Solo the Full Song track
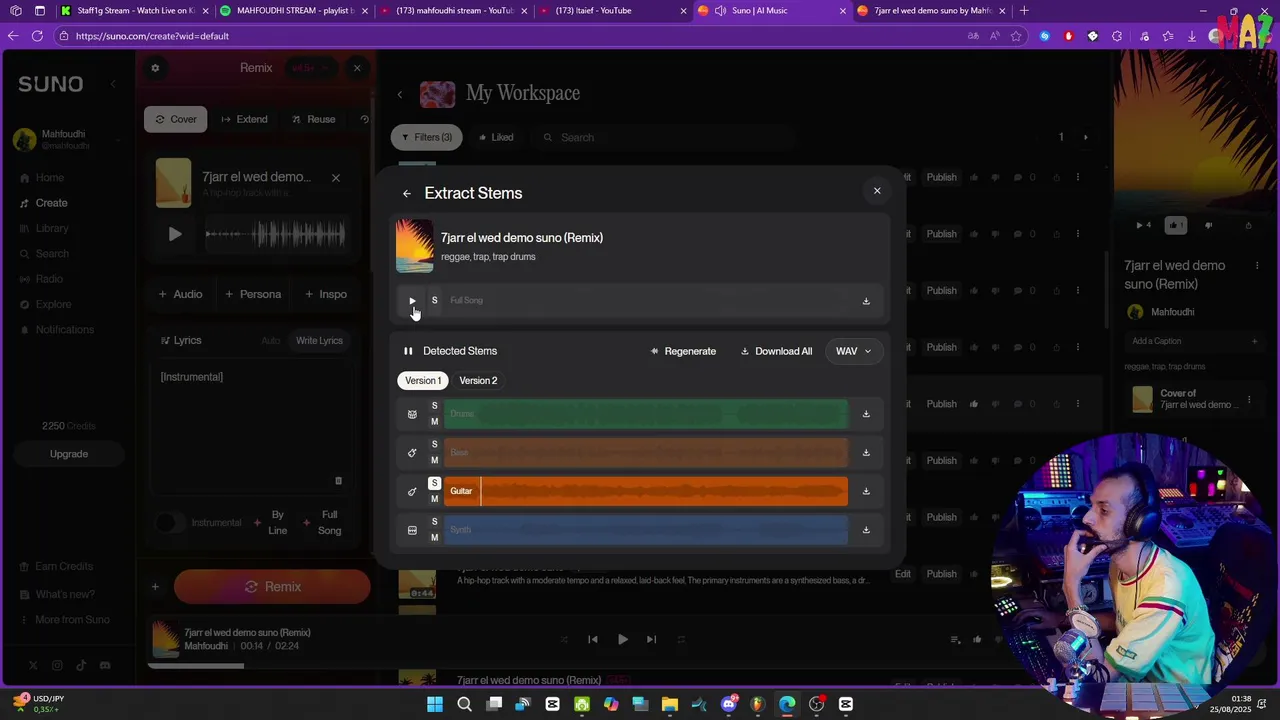The image size is (1280, 720). coord(434,300)
